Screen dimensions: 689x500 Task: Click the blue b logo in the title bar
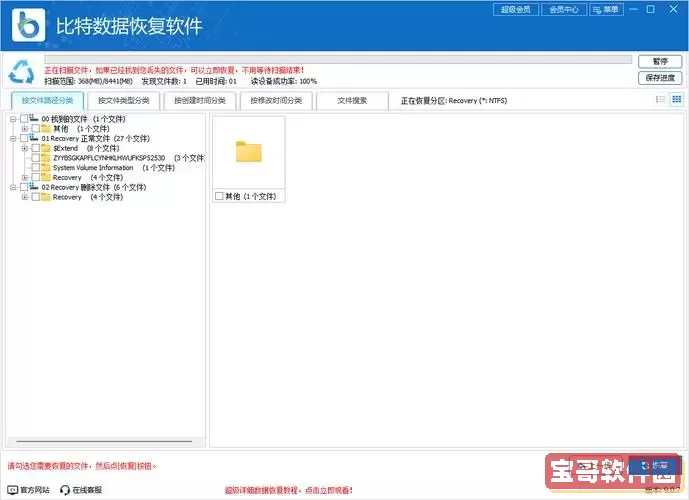[29, 25]
